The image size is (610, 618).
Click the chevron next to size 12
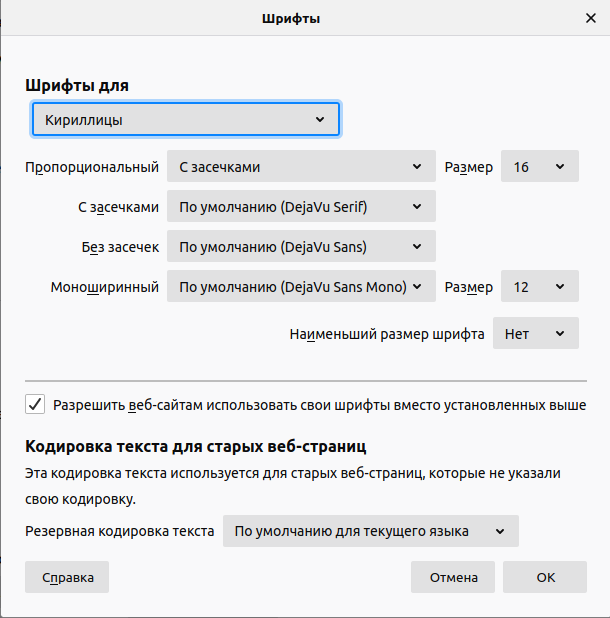560,287
